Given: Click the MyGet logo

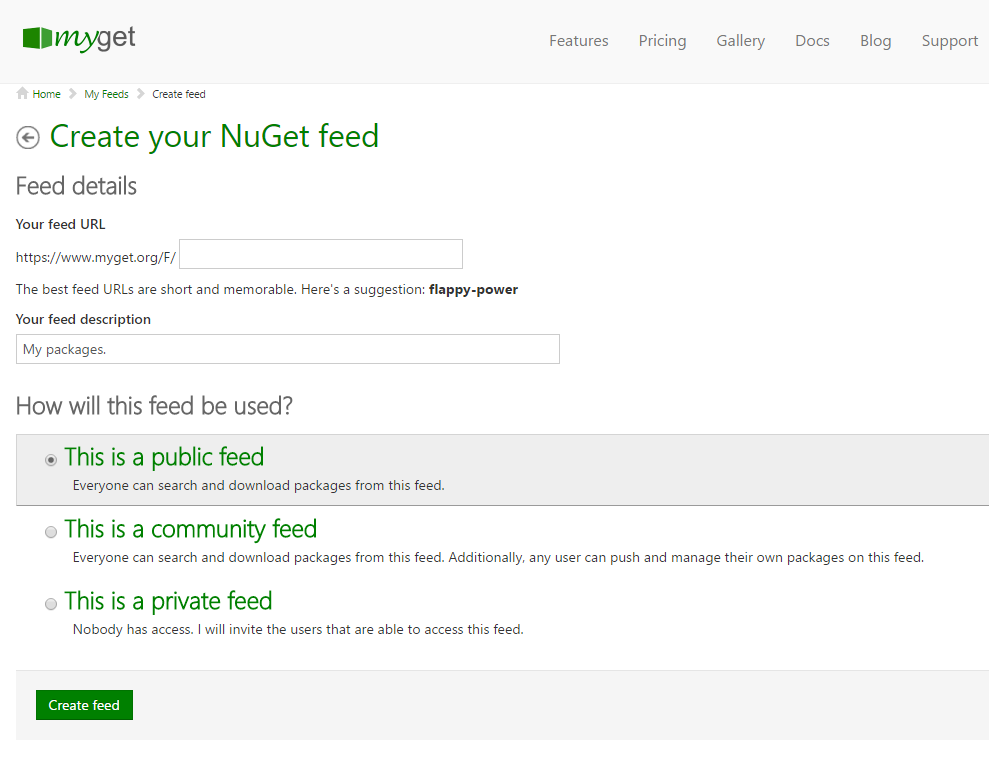Looking at the screenshot, I should click(79, 39).
